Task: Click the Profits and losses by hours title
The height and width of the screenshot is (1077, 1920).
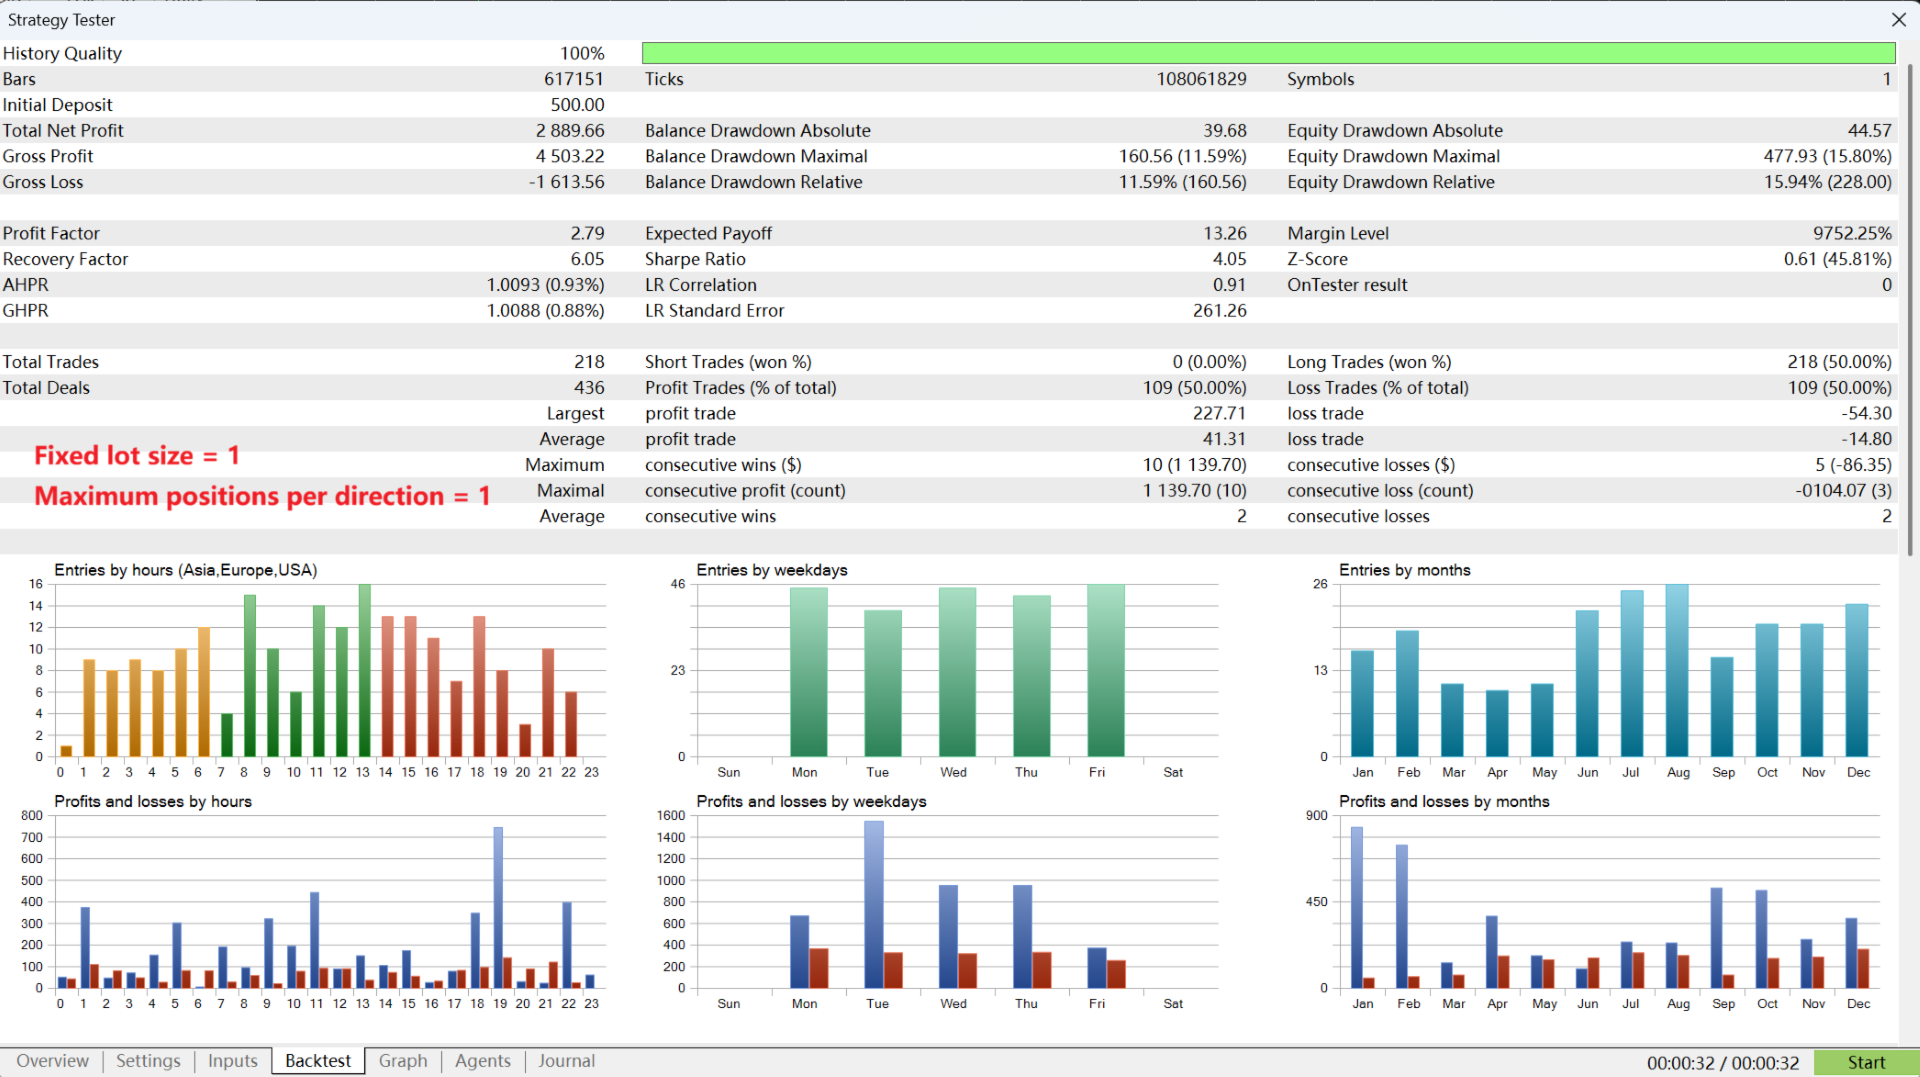Action: point(153,802)
